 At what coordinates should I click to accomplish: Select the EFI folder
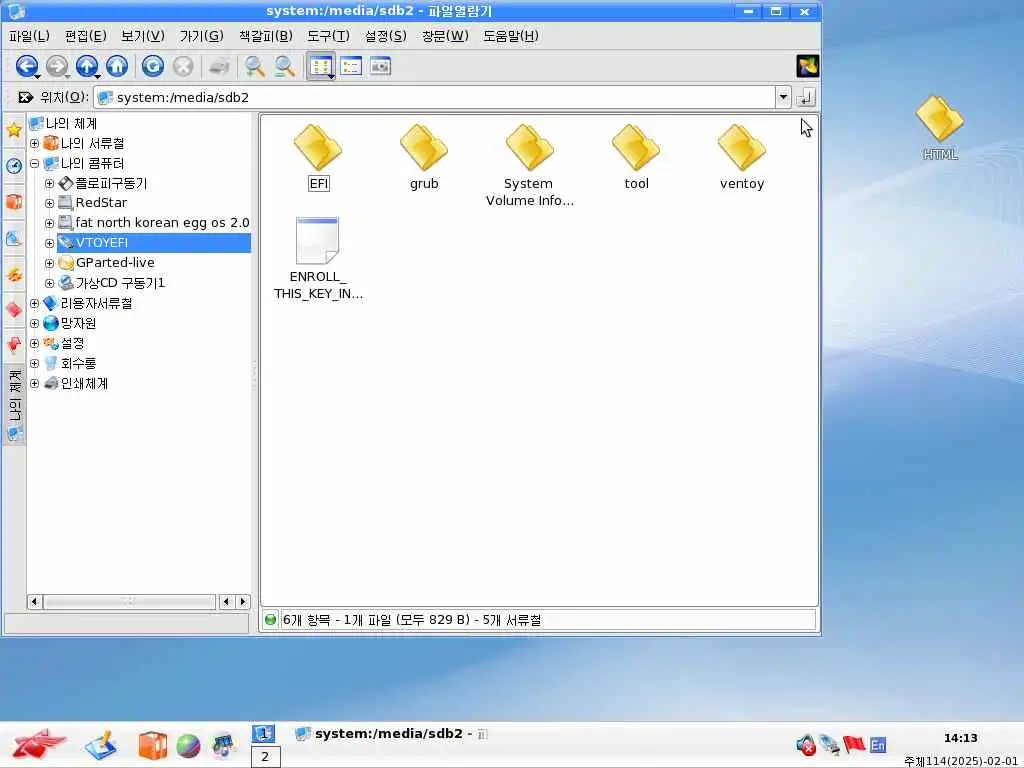pyautogui.click(x=318, y=157)
